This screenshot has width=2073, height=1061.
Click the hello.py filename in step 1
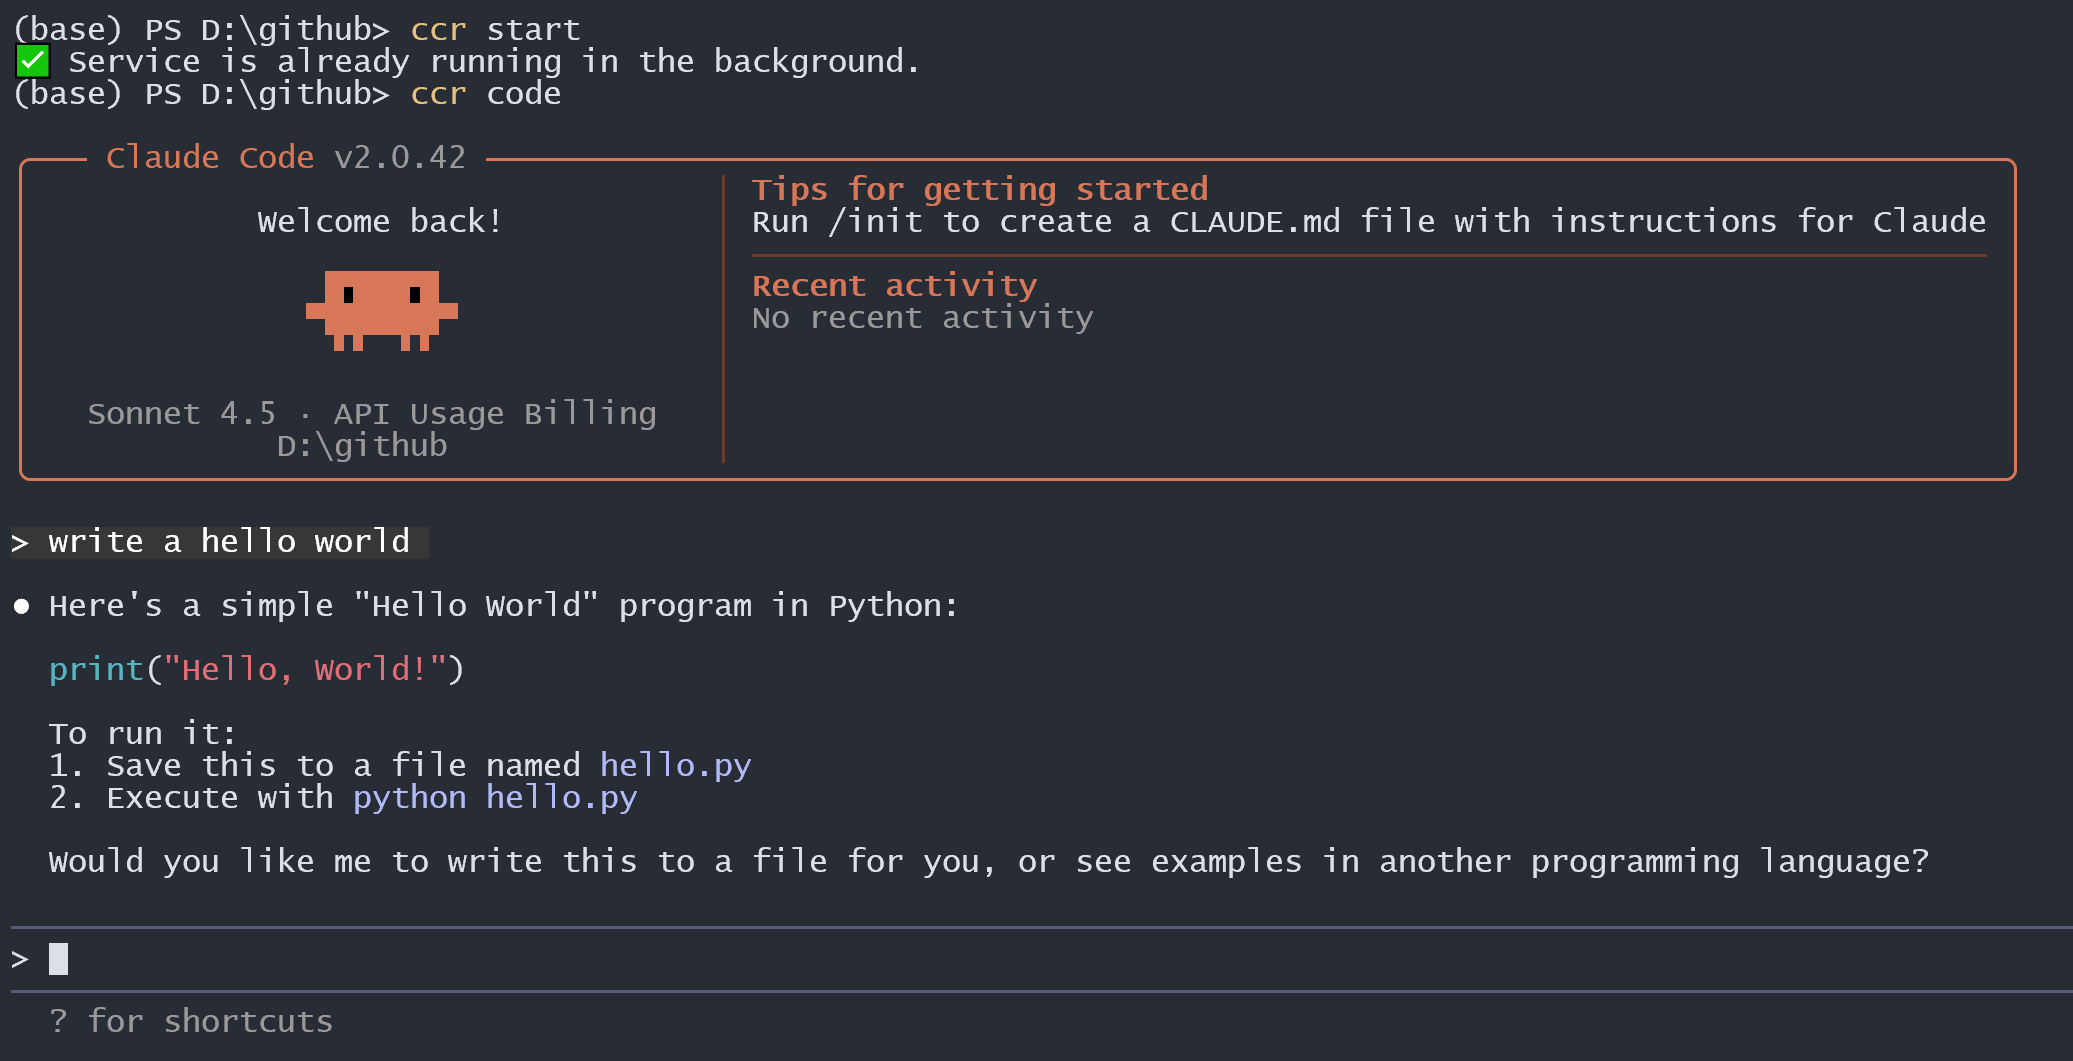click(675, 766)
